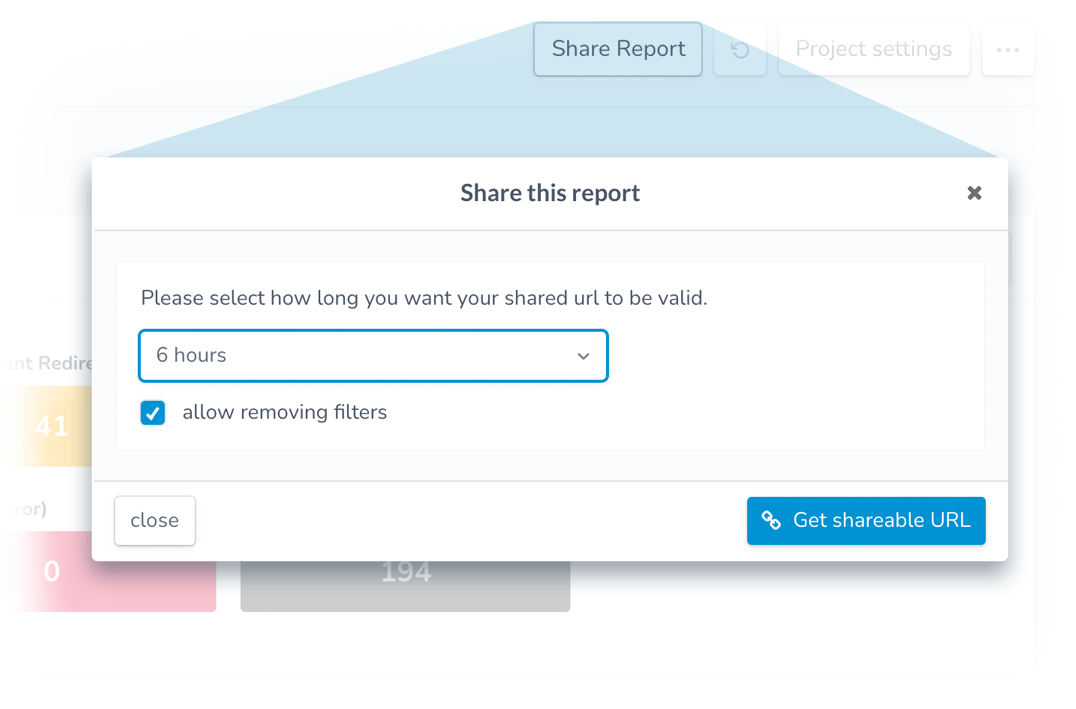Screen dimensions: 1076x709
Task: Click the chevron arrow in the duration dropdown
Action: [x=583, y=356]
